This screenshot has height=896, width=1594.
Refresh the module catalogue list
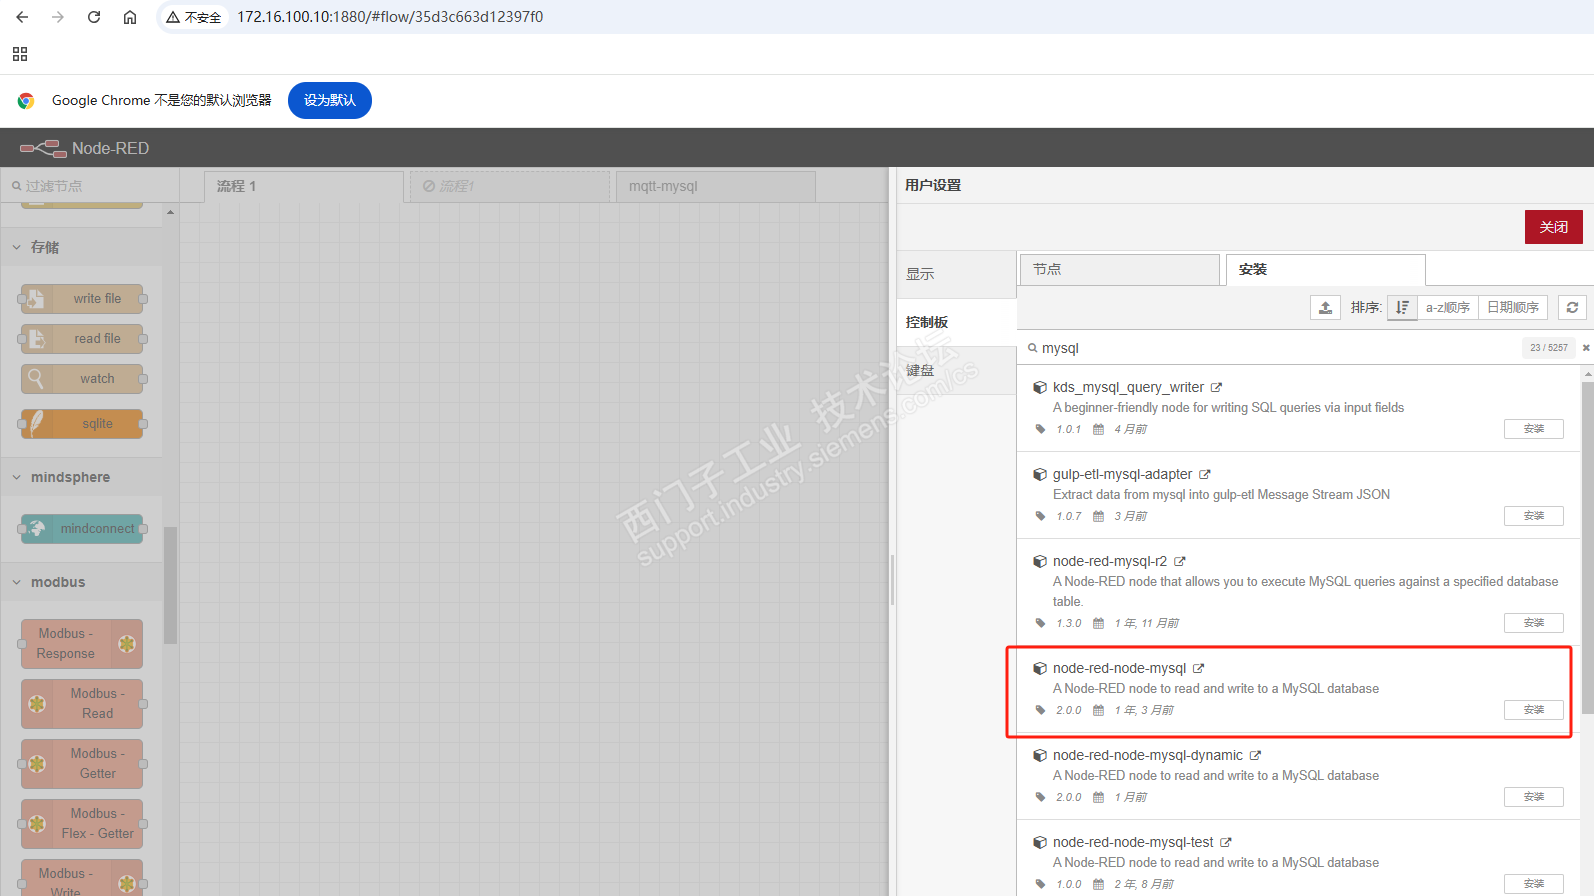[x=1572, y=307]
